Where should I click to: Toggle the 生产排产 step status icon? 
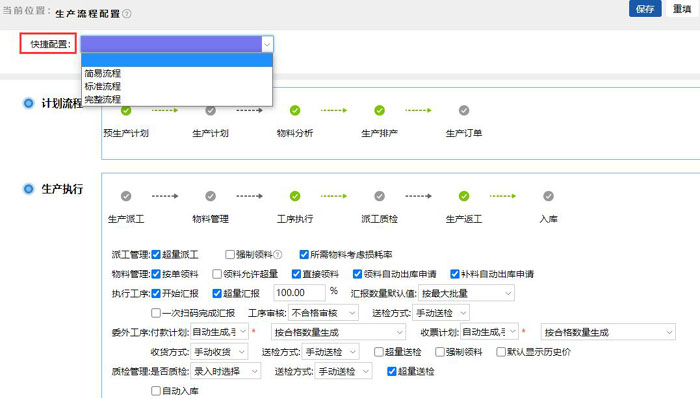(379, 110)
